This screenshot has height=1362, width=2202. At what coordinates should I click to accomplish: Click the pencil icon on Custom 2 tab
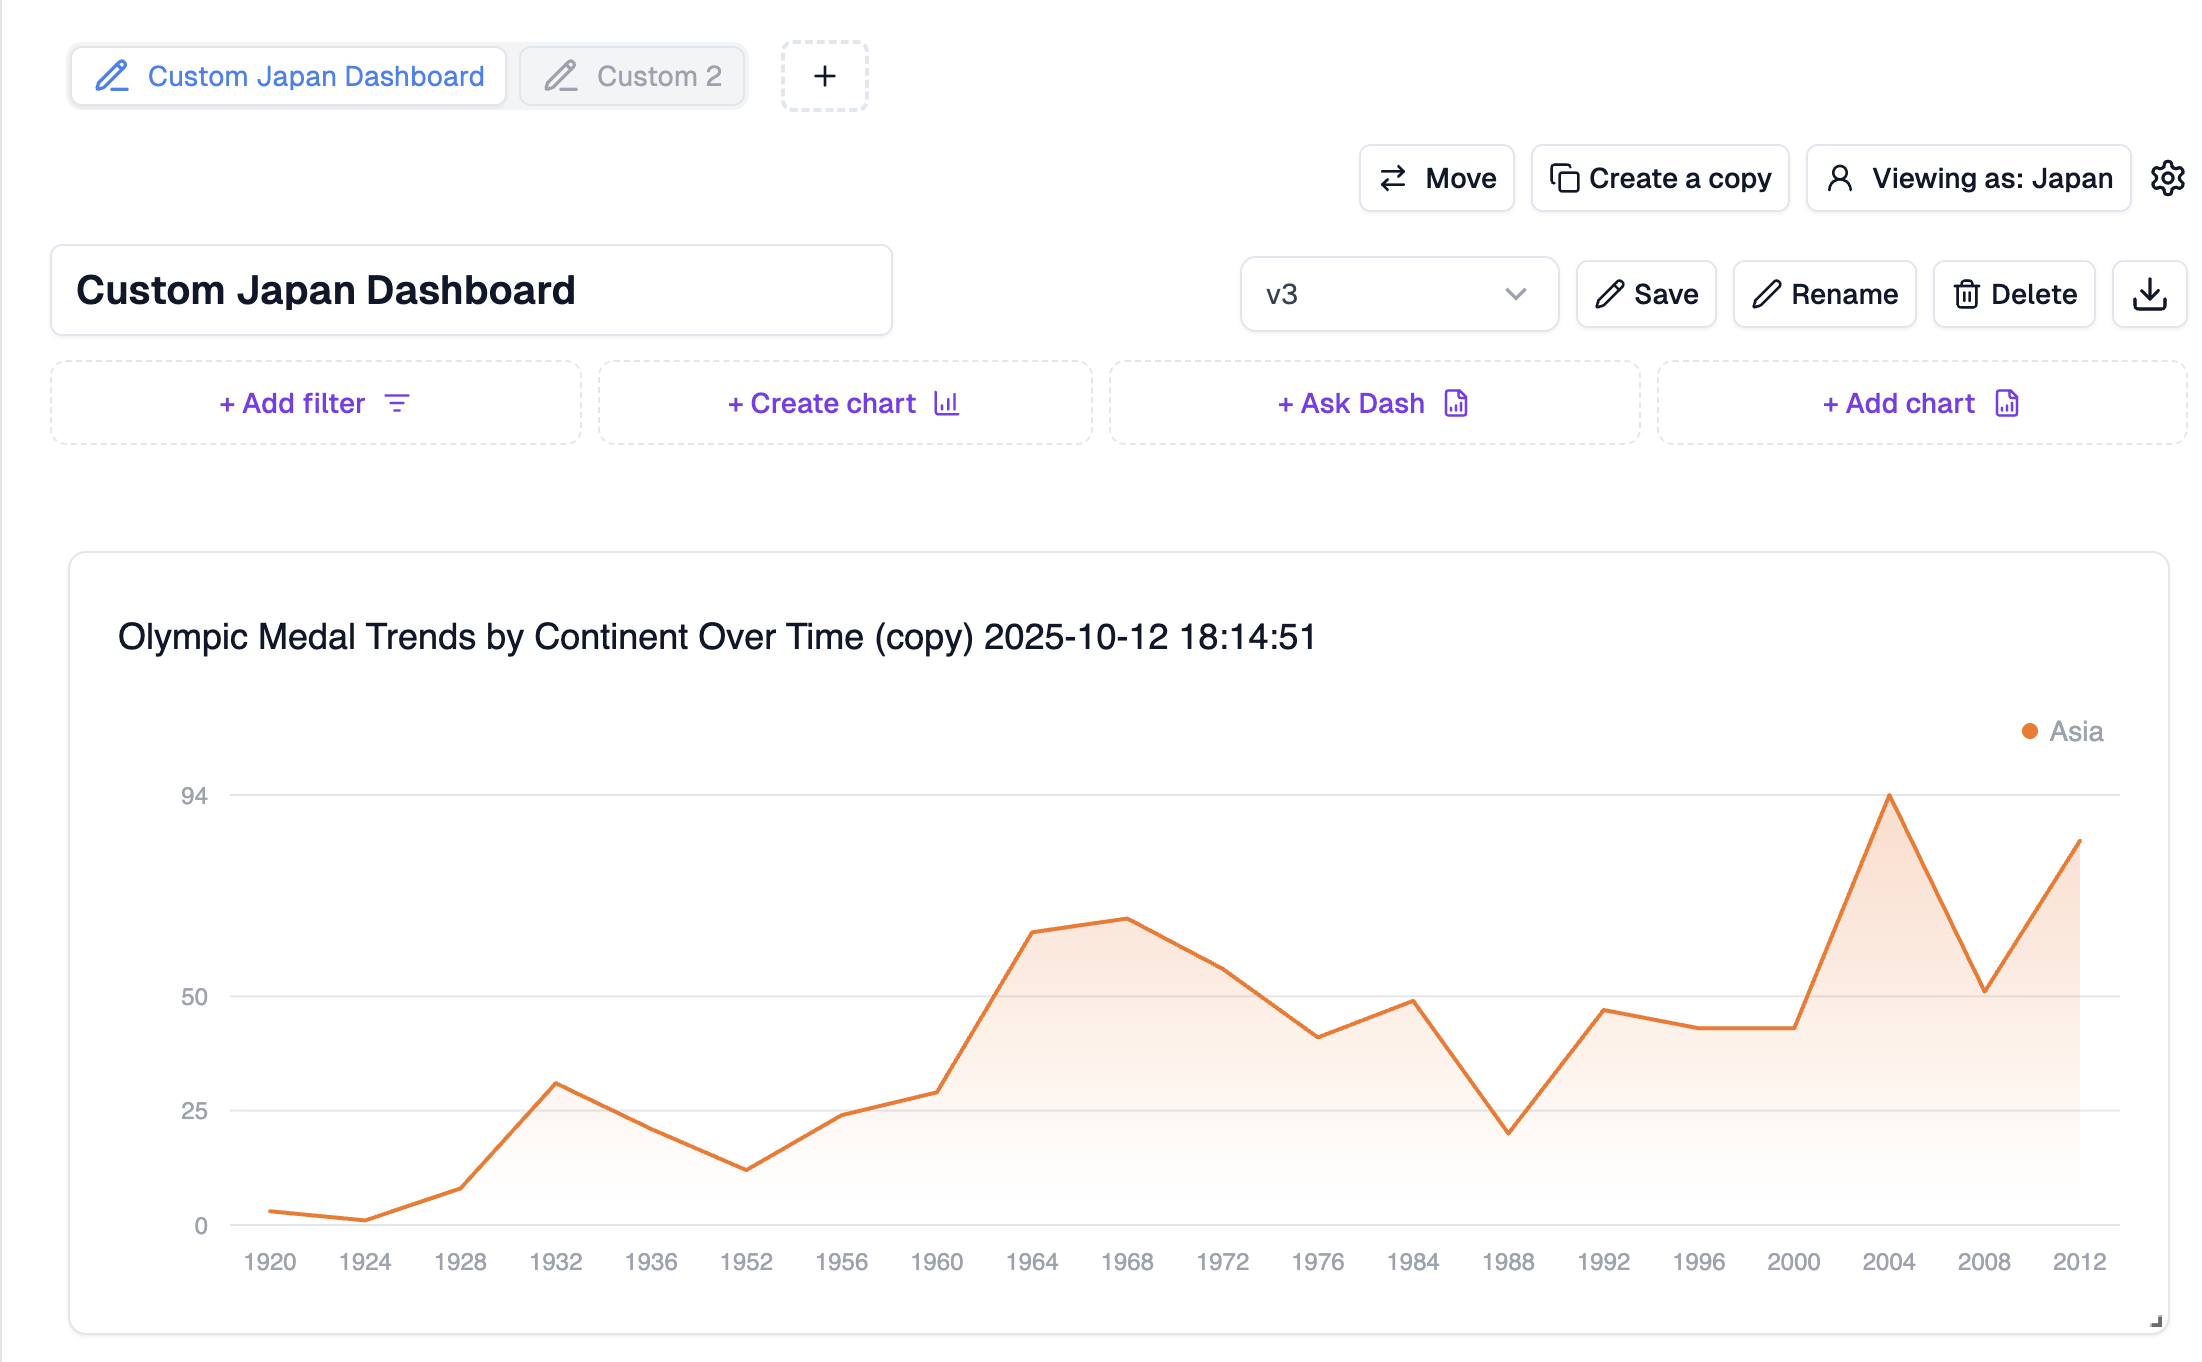[x=561, y=76]
